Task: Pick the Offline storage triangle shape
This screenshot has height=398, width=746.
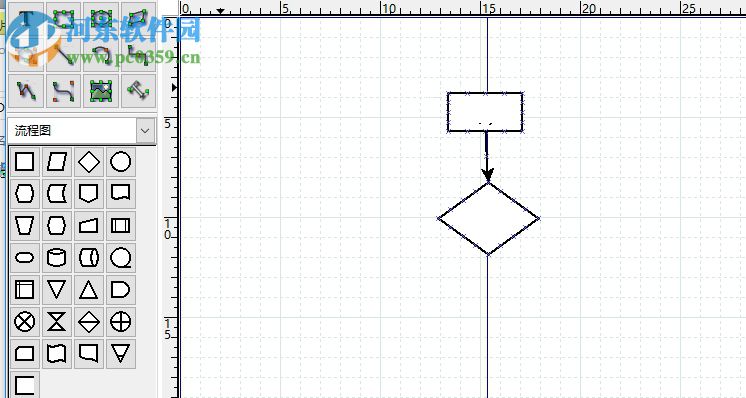Action: pyautogui.click(x=120, y=354)
